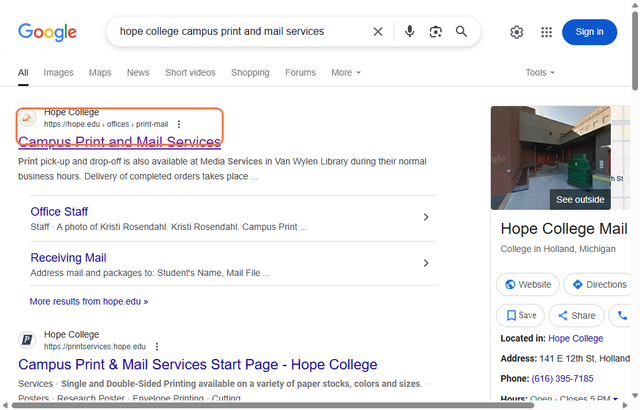640x410 pixels.
Task: Open the Receiving Mail sitelink
Action: point(68,258)
